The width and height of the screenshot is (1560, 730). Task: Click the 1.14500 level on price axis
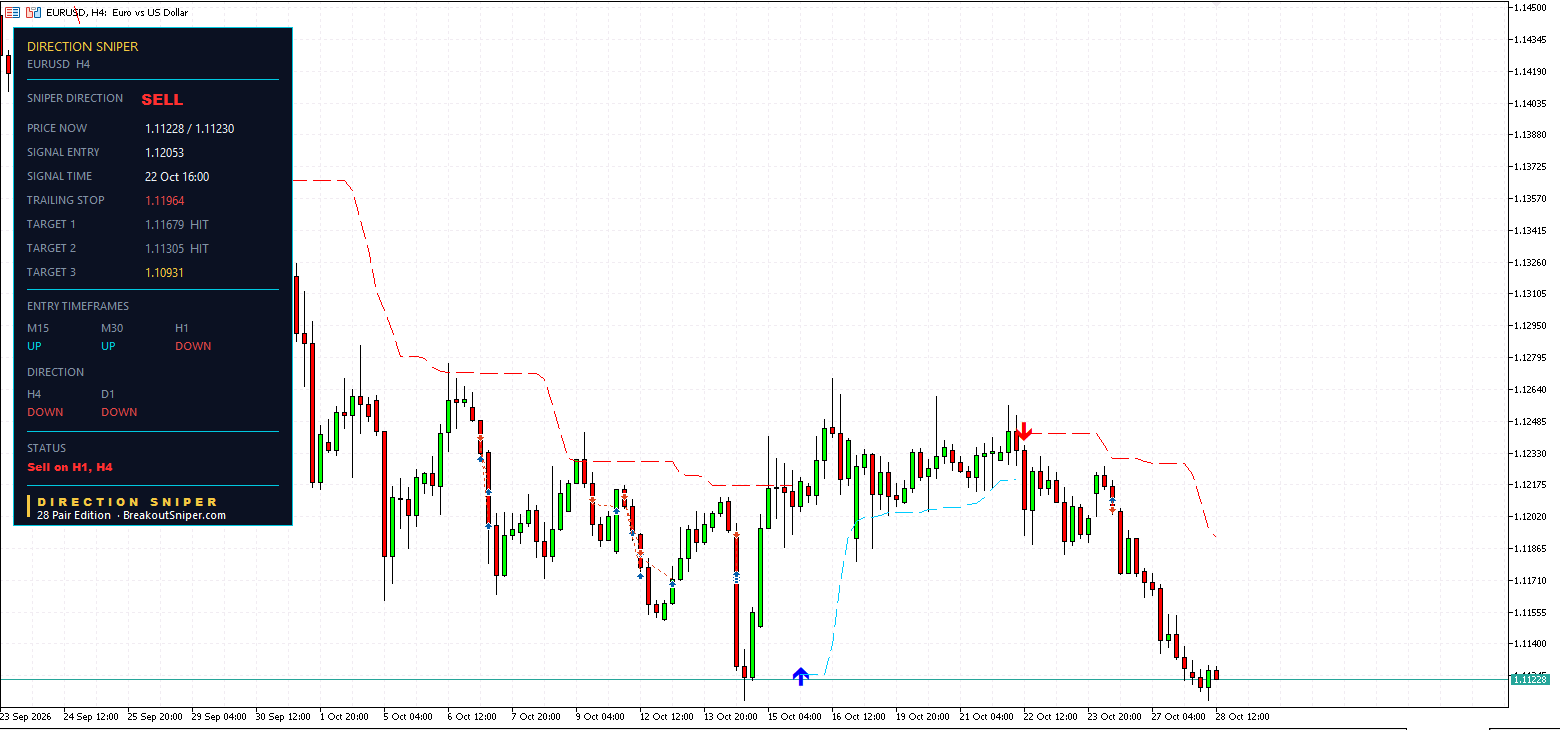point(1531,8)
